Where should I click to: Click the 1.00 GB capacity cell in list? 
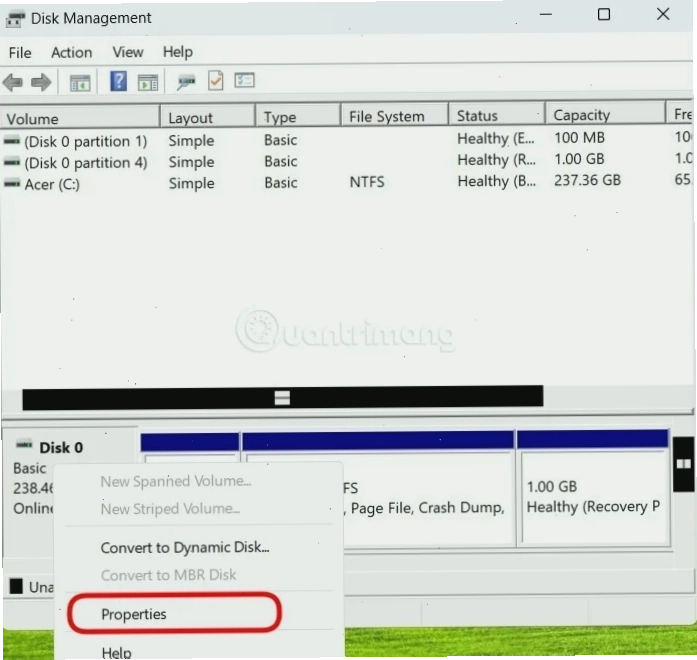(579, 159)
